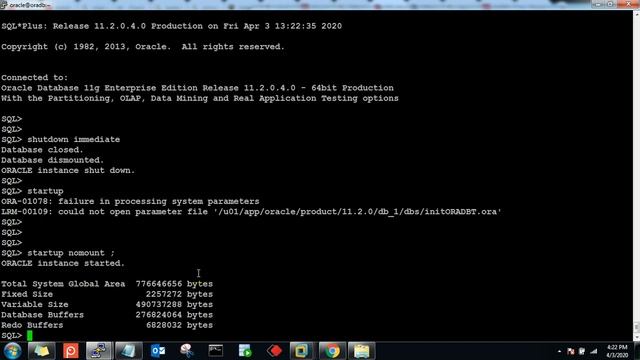
Task: Open the notepad-like taskbar icon next to PuTTY
Action: click(129, 351)
